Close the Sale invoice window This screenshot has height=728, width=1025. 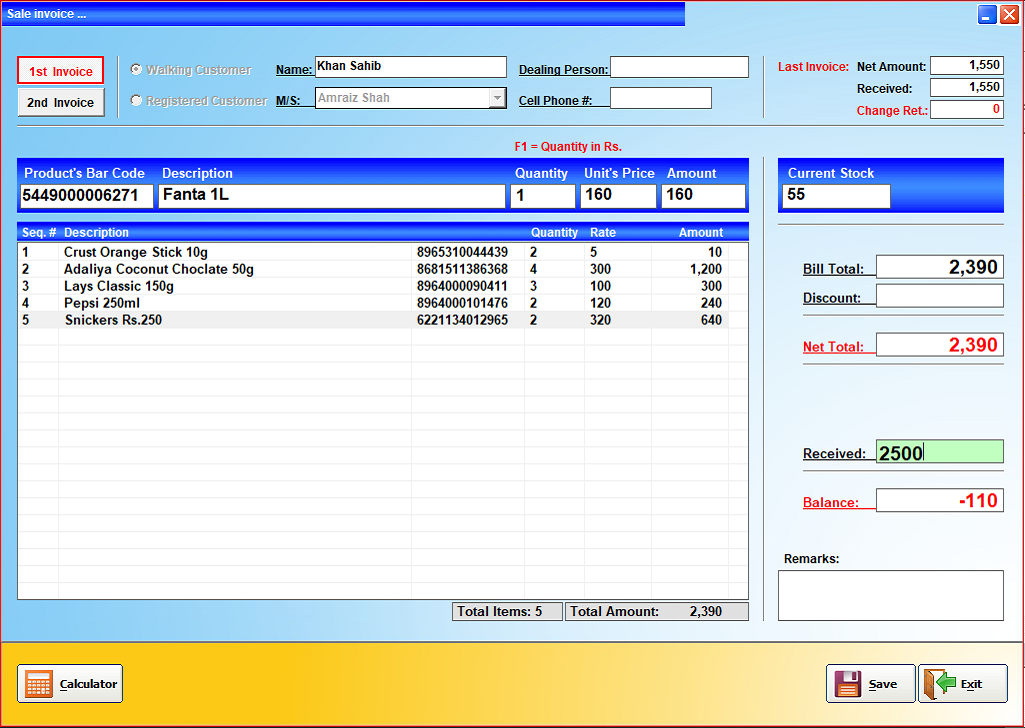(1009, 14)
